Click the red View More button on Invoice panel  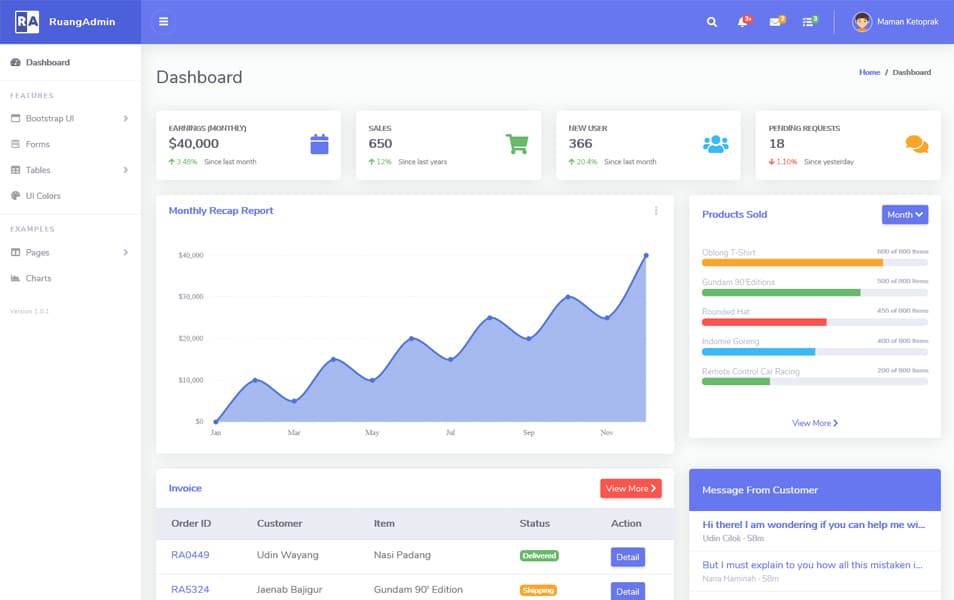pyautogui.click(x=630, y=488)
